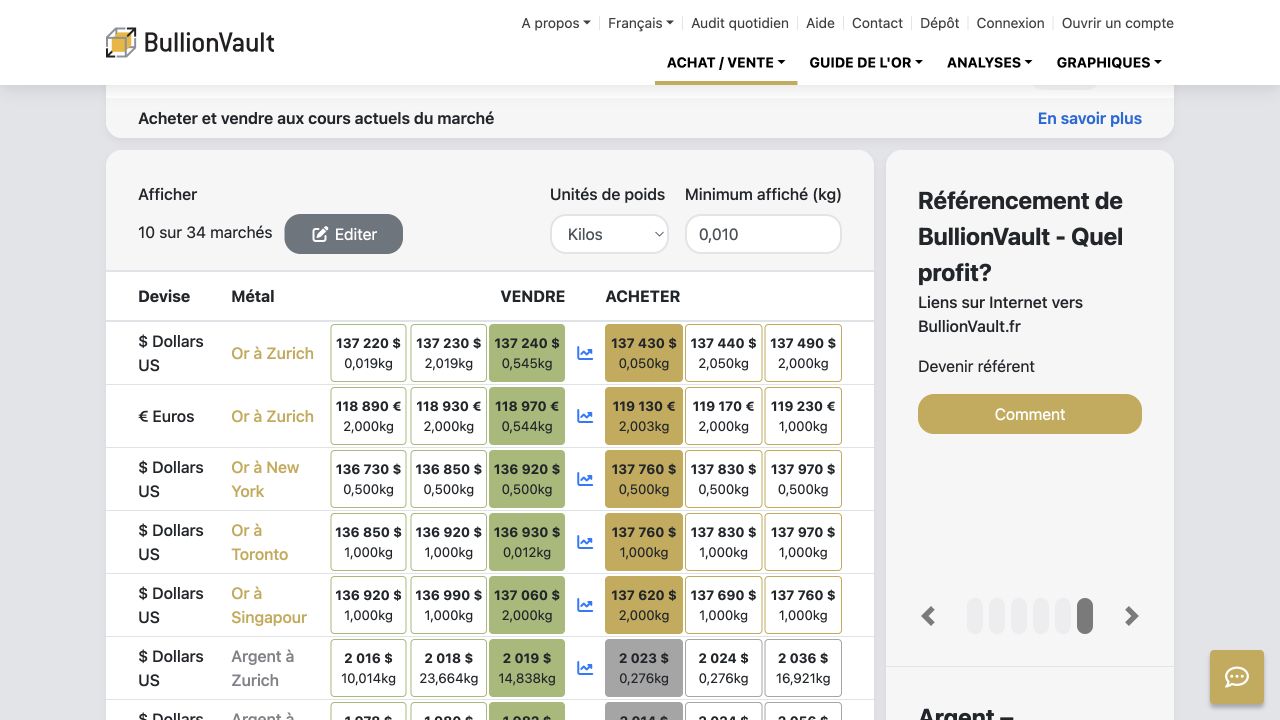
Task: Select sell price 137 240 $ for Zurich gold
Action: (527, 353)
